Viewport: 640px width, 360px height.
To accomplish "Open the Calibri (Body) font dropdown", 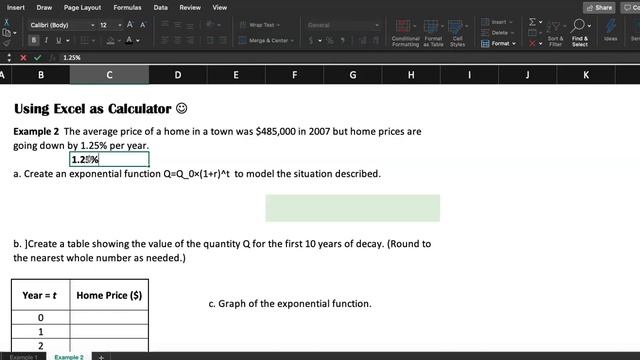I will pos(93,25).
